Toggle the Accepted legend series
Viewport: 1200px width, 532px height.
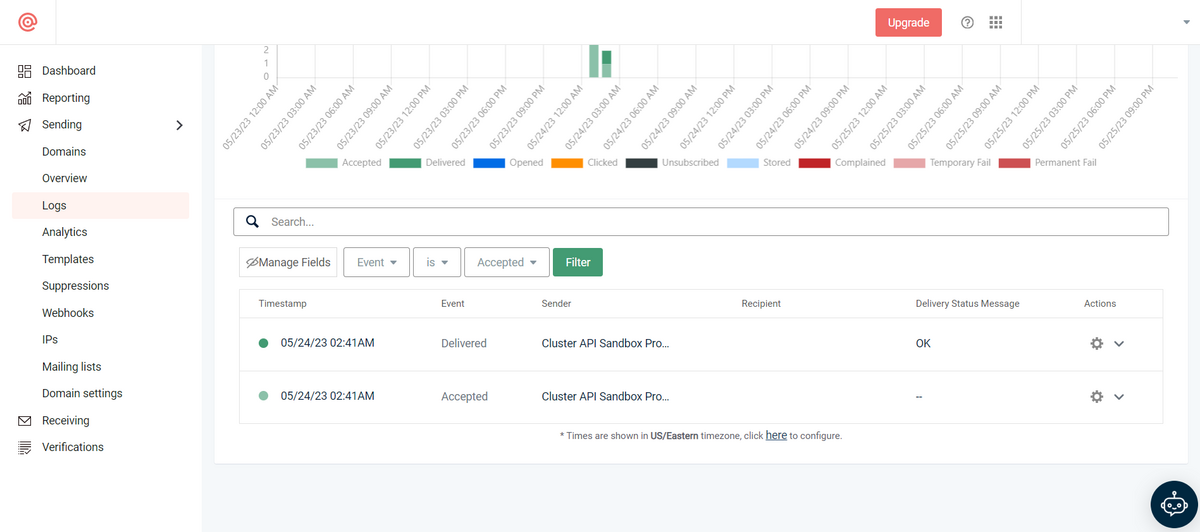click(x=344, y=162)
